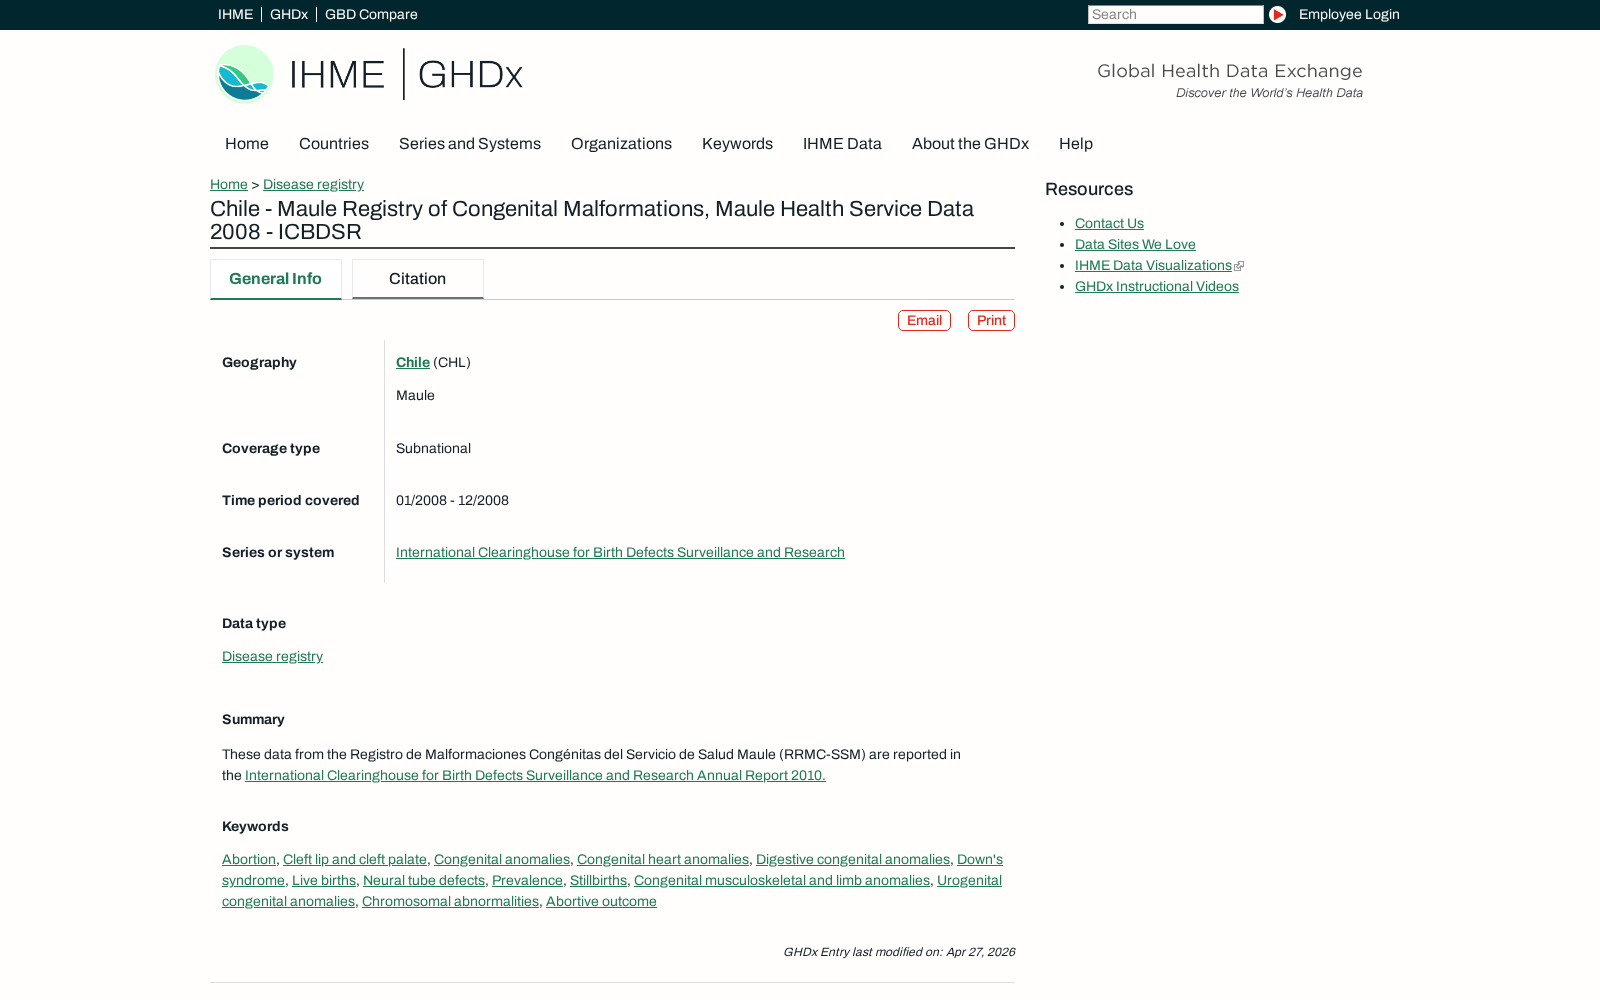
Task: Open Congenital musculoskeletal and limb anomalies keyword
Action: [782, 880]
